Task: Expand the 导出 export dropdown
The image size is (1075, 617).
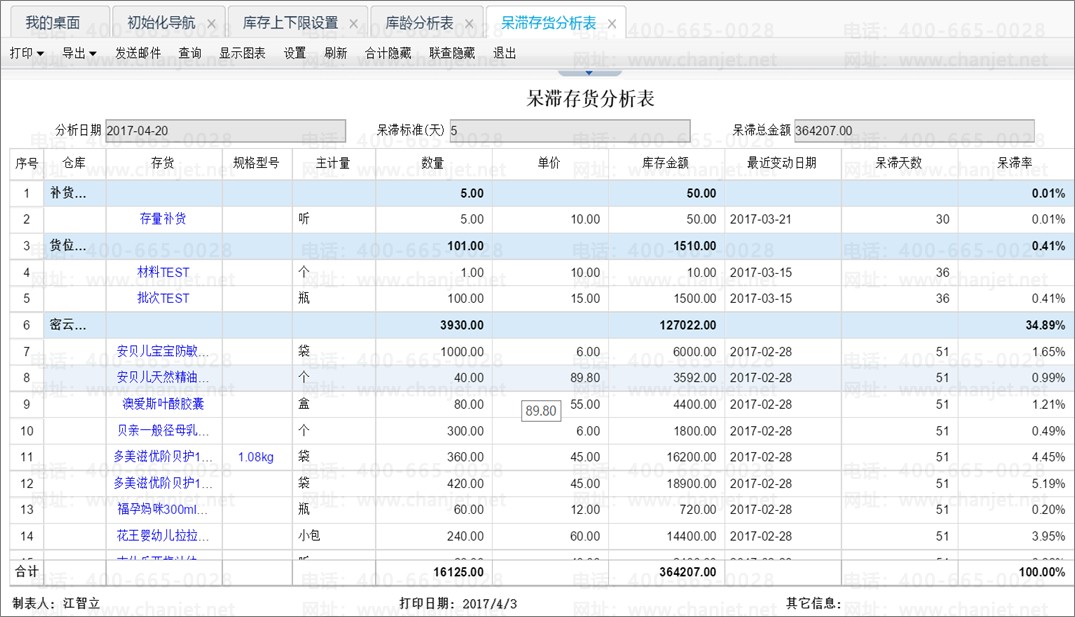Action: pos(79,53)
